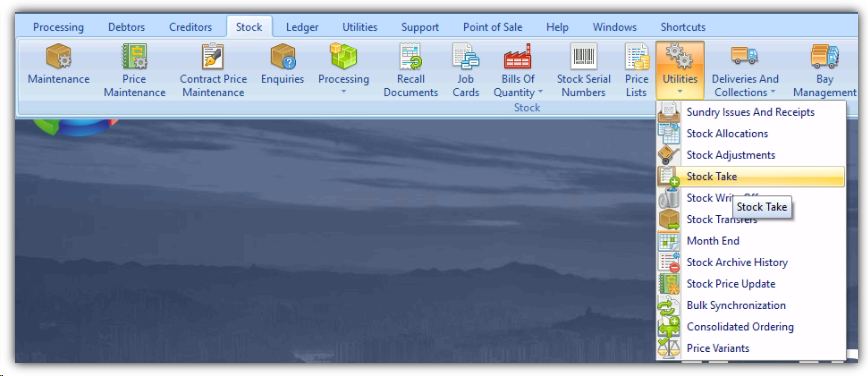868x376 pixels.
Task: Open the Stock Serial Numbers barcode icon
Action: click(583, 70)
